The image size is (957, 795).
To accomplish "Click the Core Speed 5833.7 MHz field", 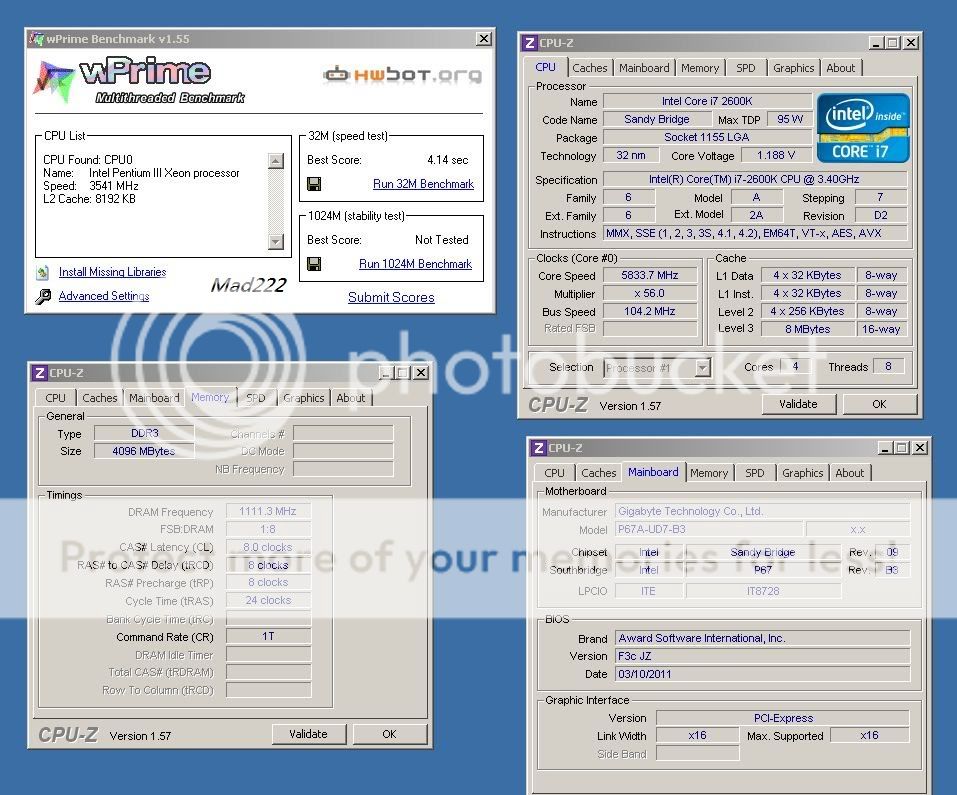I will pyautogui.click(x=649, y=276).
